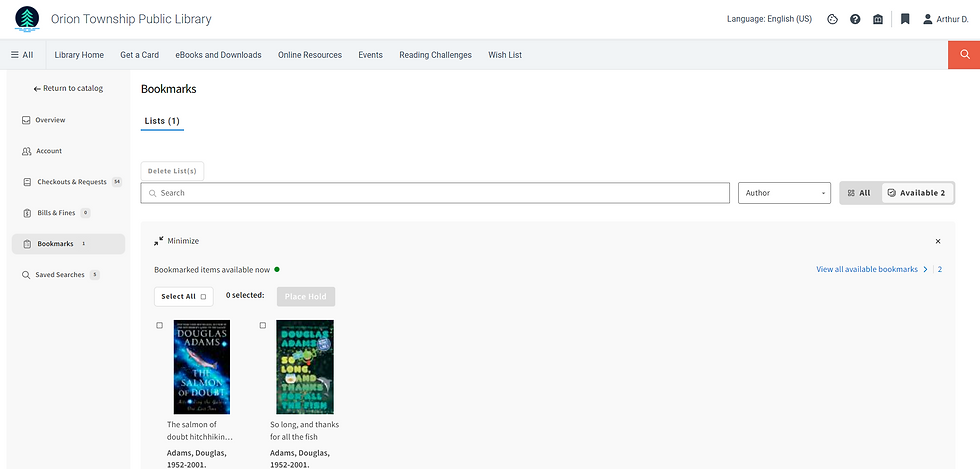The width and height of the screenshot is (980, 469).
Task: Open the Events page
Action: coord(370,55)
